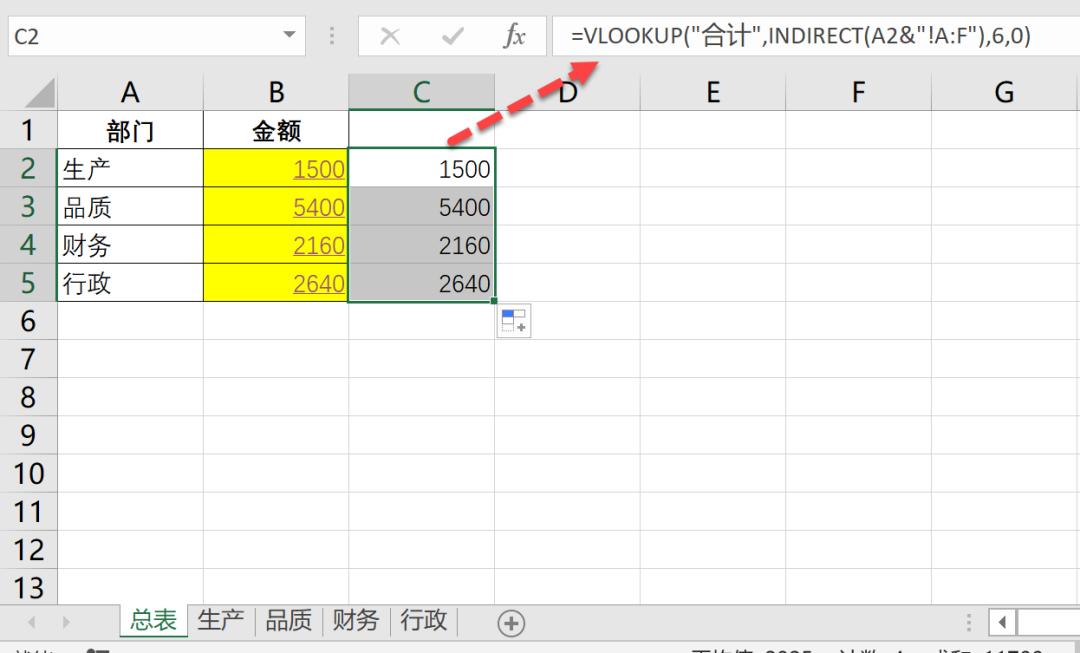Open the 财务 sheet tab
The height and width of the screenshot is (653, 1080).
[356, 620]
